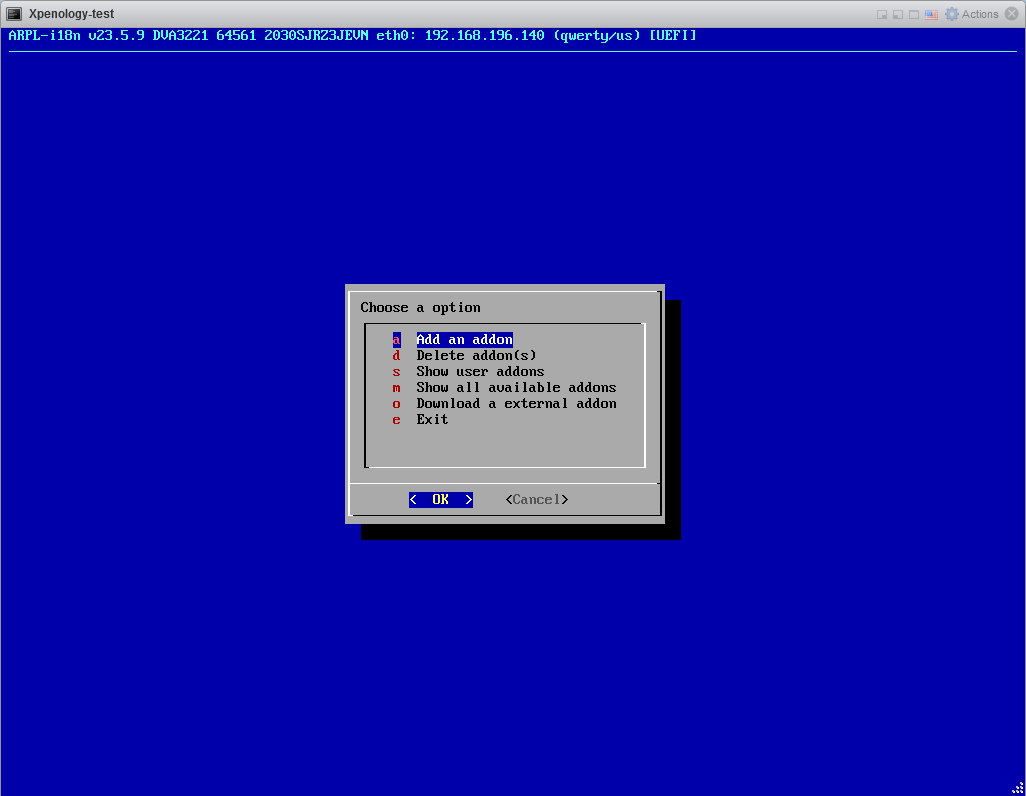Choose 'Show all available addons'
Viewport: 1026px width, 796px height.
click(x=516, y=388)
